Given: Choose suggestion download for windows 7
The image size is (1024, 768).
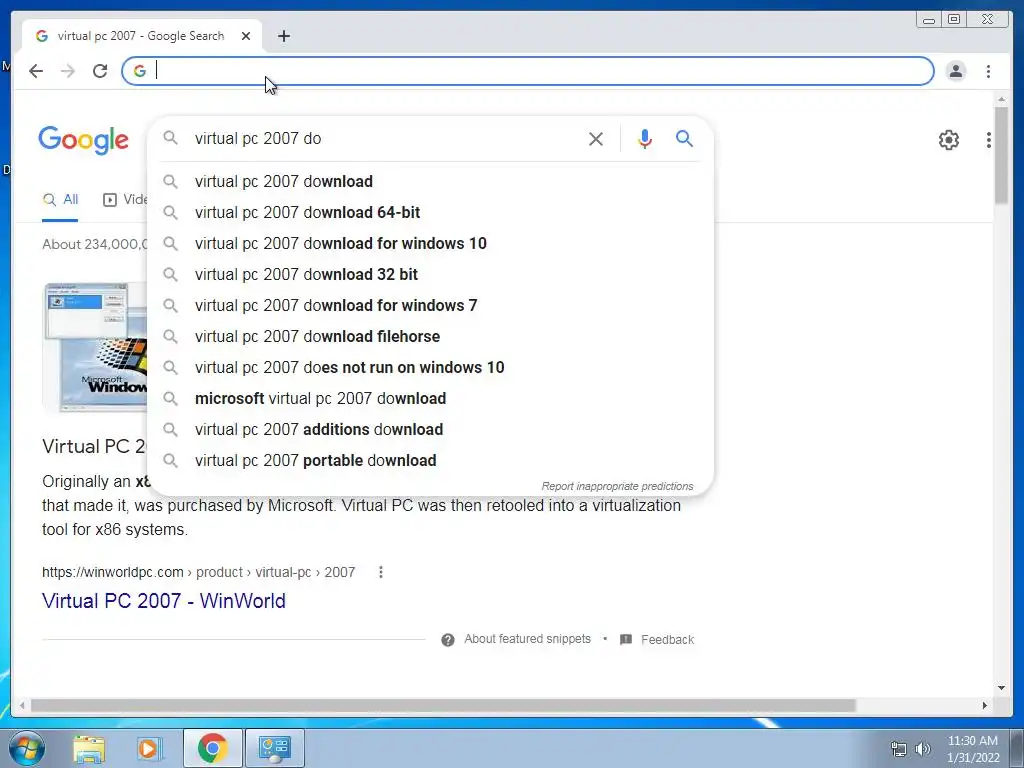Looking at the screenshot, I should click(x=431, y=306).
